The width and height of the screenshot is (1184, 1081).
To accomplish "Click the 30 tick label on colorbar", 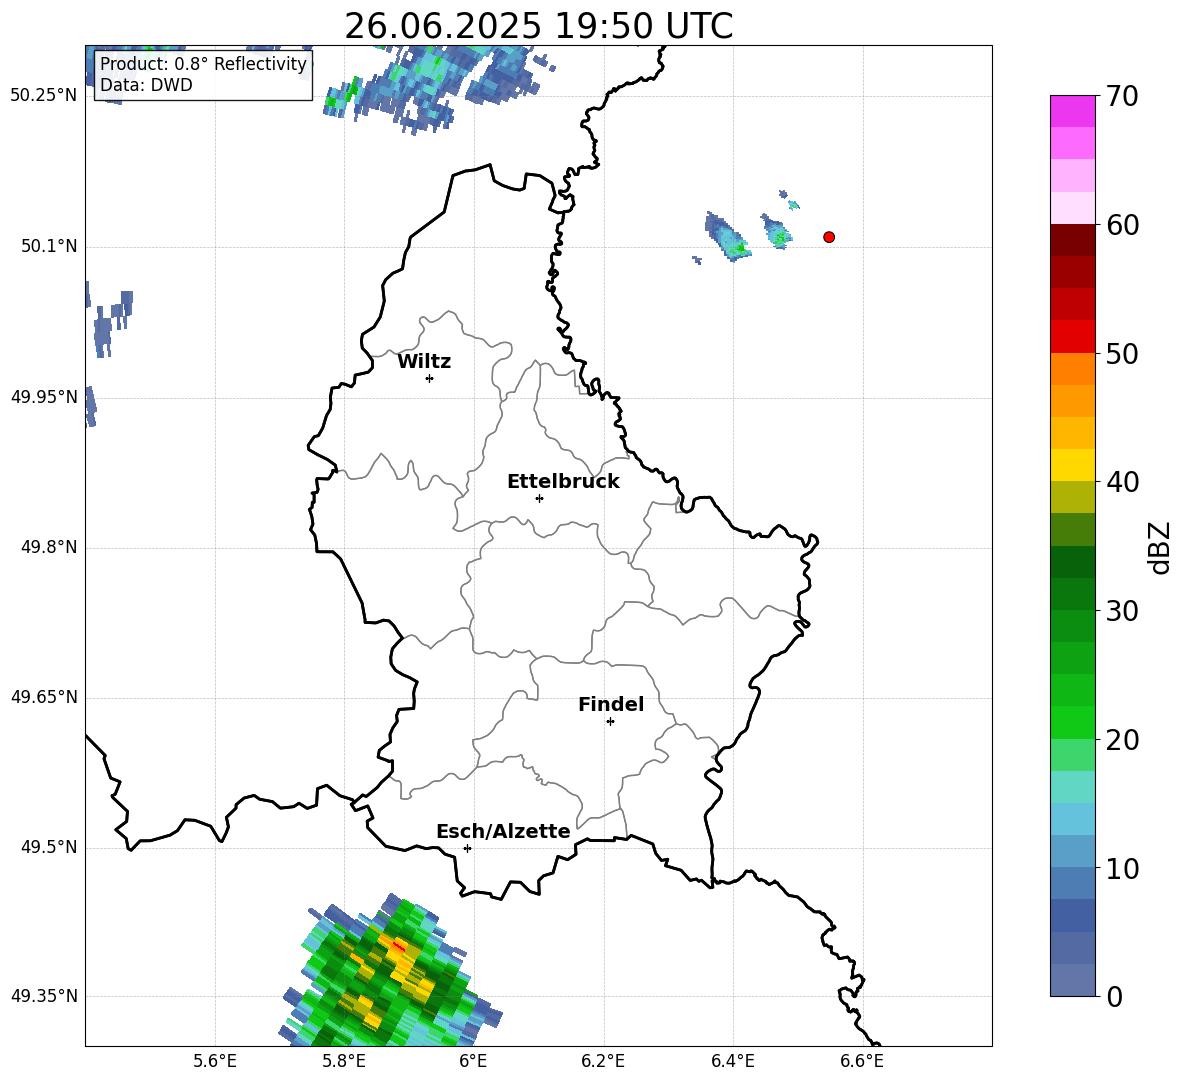I will click(1122, 611).
